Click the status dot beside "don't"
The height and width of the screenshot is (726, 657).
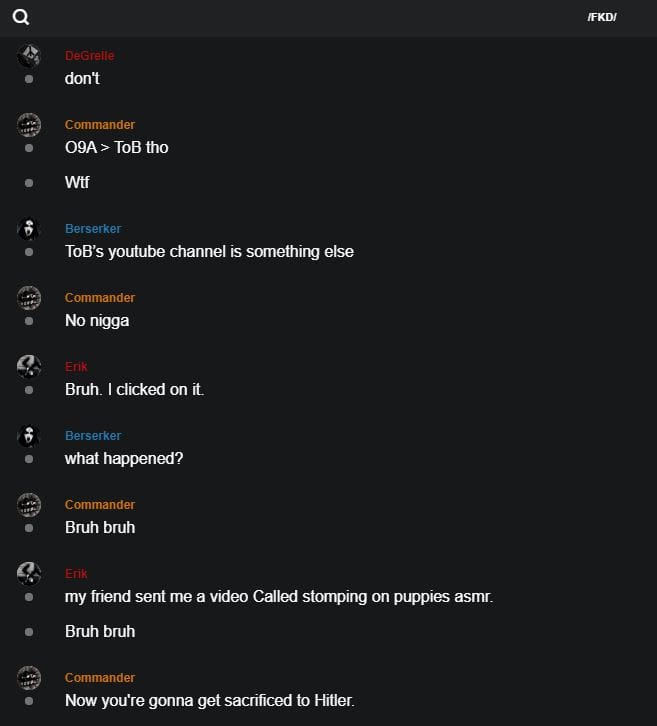[x=29, y=79]
